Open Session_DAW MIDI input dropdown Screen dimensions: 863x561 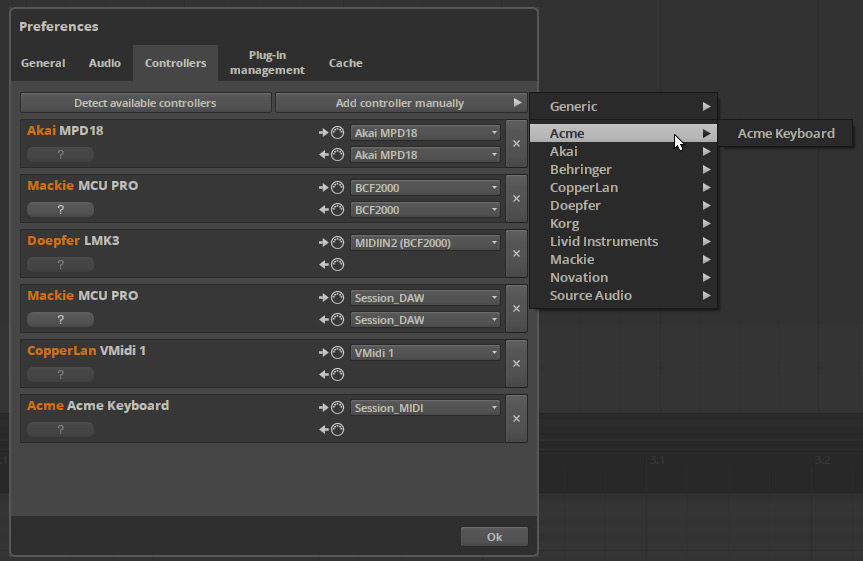click(x=425, y=298)
